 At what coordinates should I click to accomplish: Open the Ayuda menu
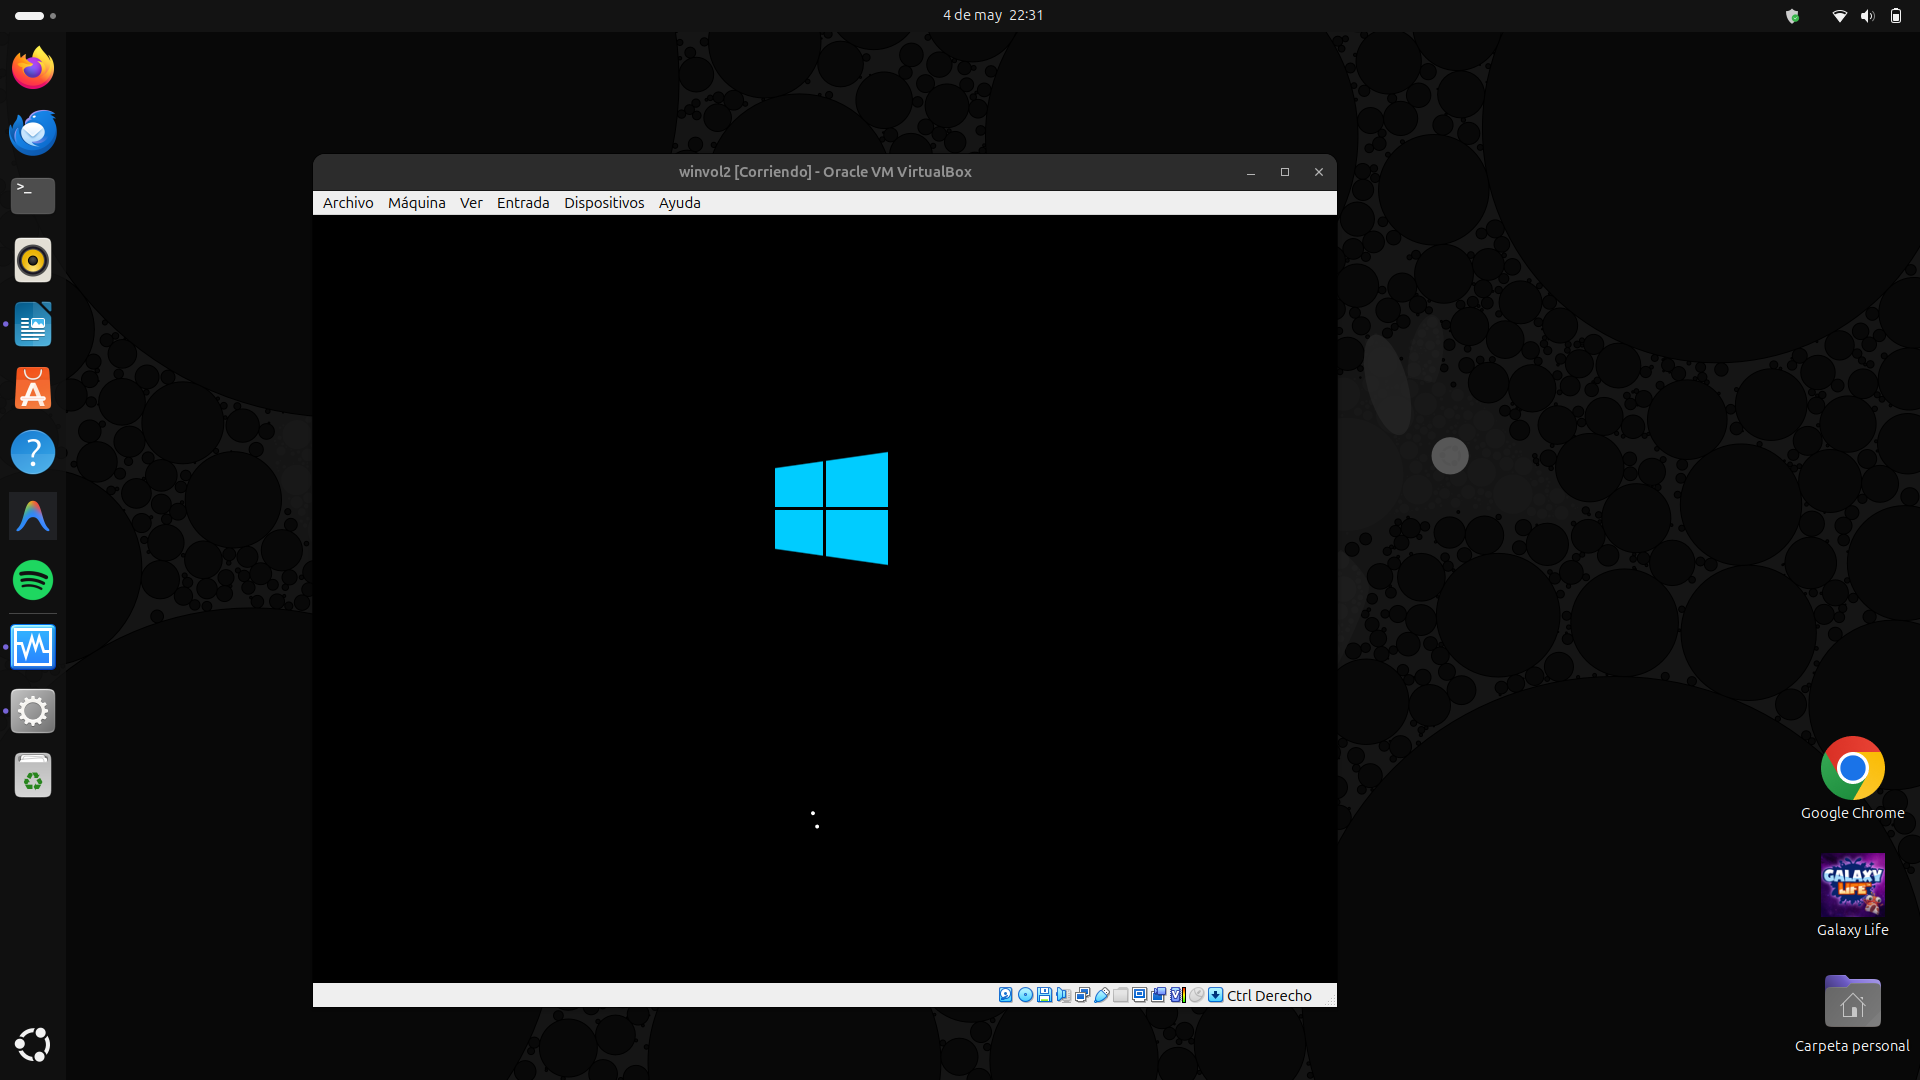click(680, 203)
